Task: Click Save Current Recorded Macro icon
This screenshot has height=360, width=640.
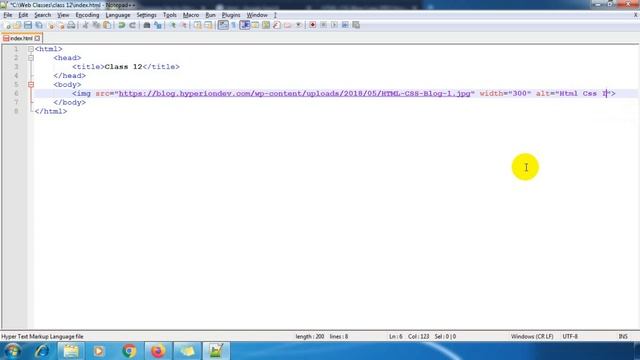Action: tap(356, 25)
